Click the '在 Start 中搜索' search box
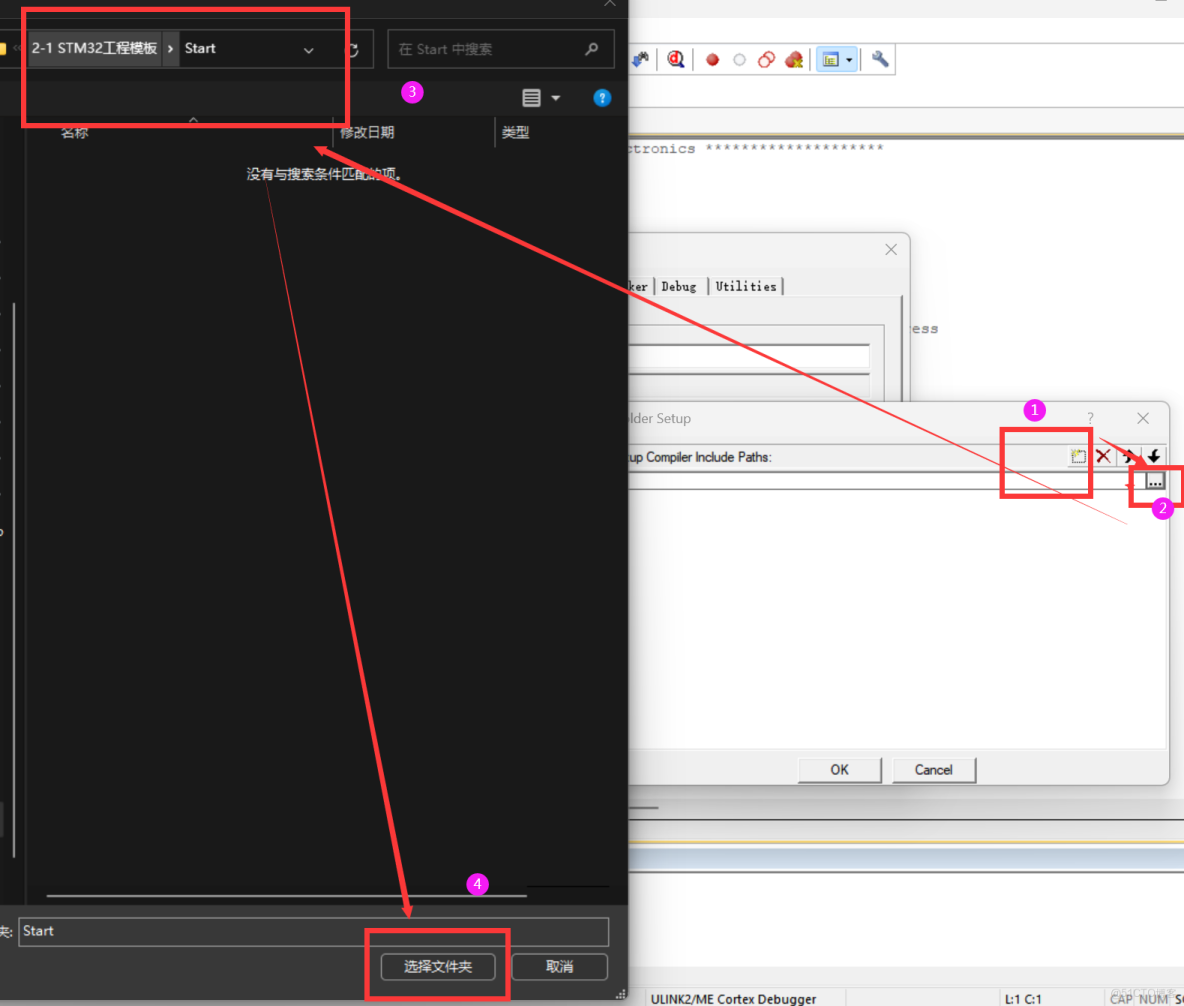Image resolution: width=1184 pixels, height=1006 pixels. (x=500, y=49)
